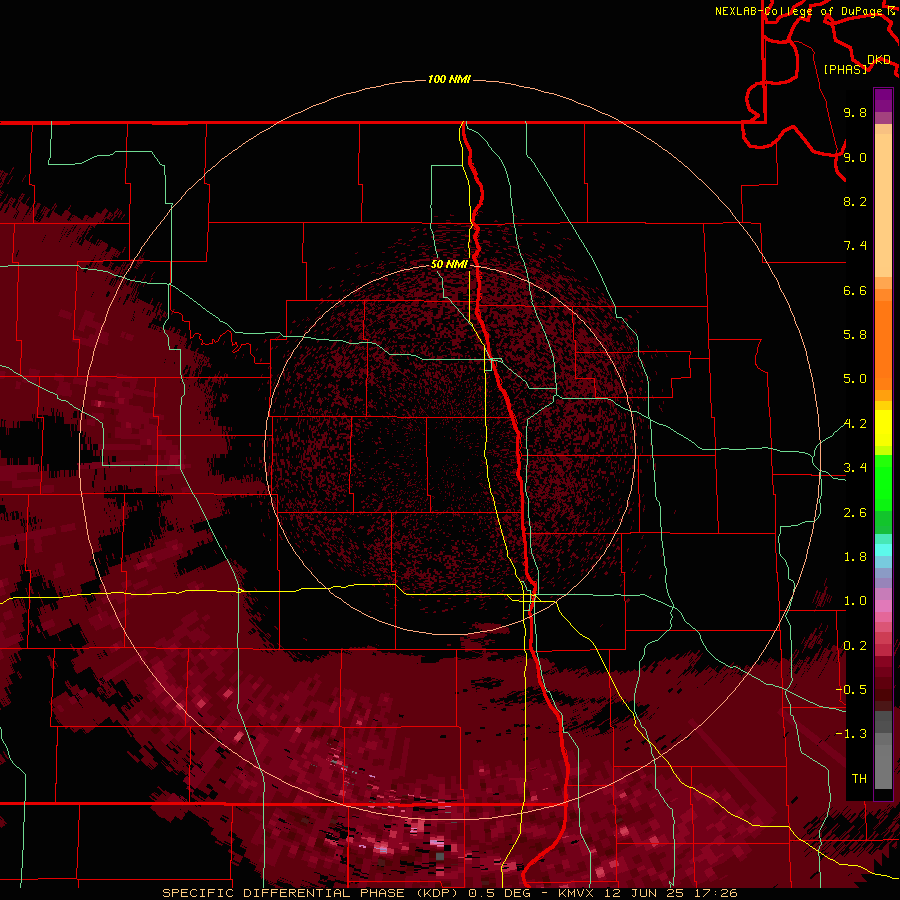This screenshot has width=900, height=900.
Task: Pick the bright green segment of the color bar
Action: [883, 483]
